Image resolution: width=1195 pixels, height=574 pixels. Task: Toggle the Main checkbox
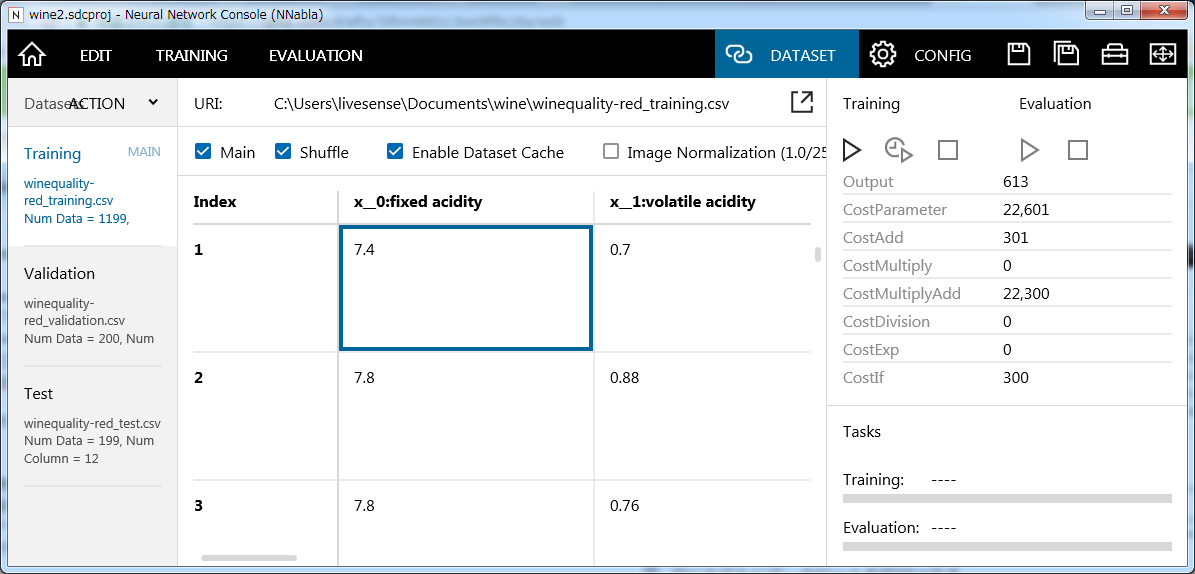(x=204, y=152)
